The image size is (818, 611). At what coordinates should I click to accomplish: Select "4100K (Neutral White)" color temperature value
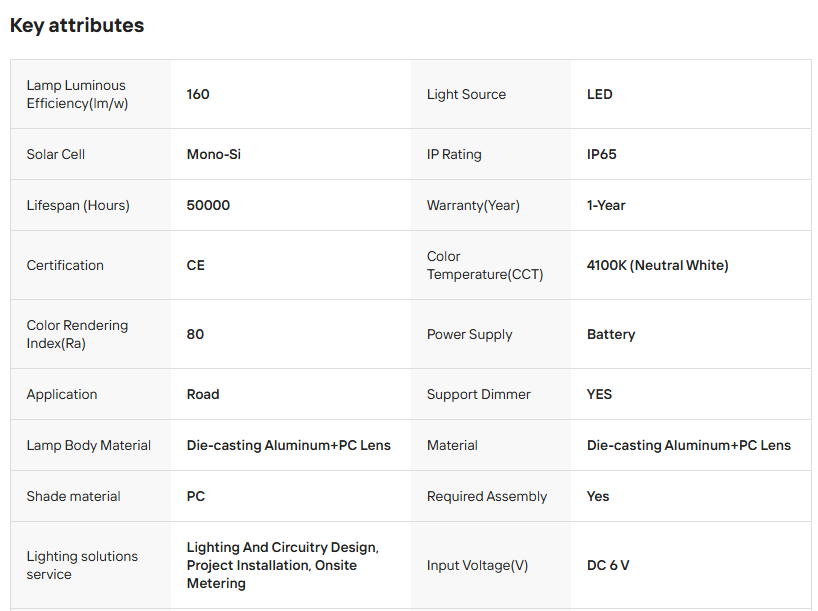[657, 265]
